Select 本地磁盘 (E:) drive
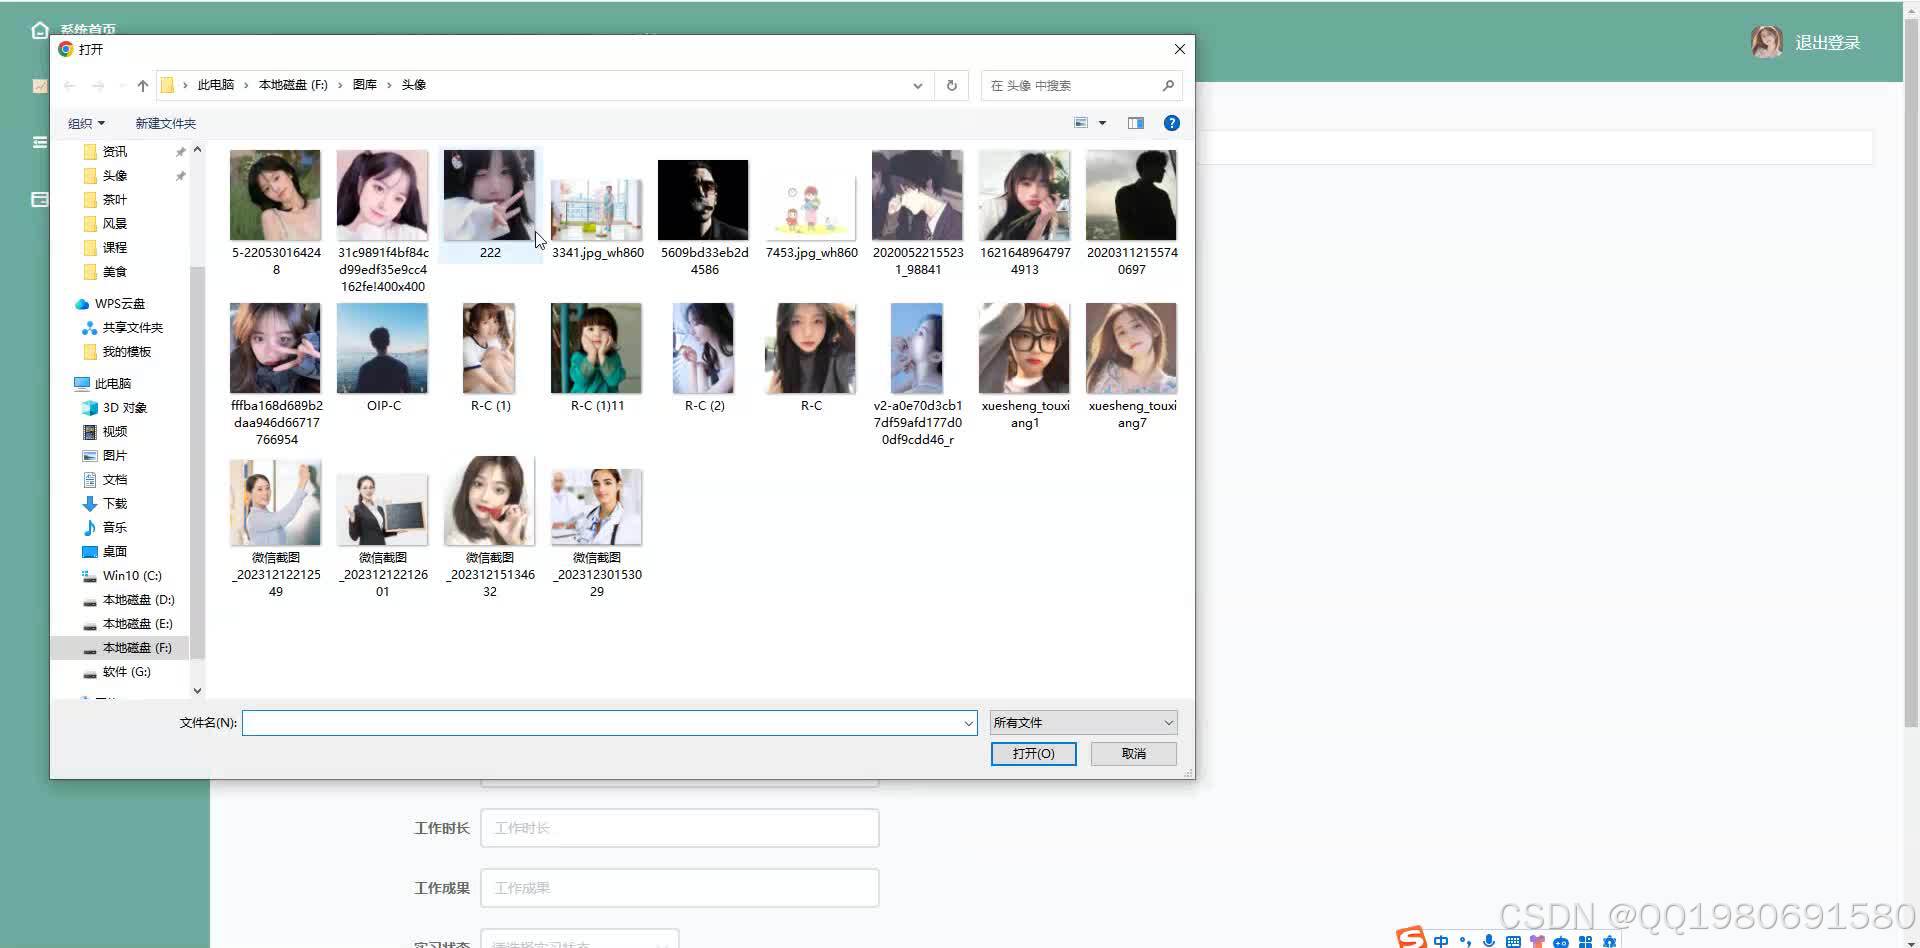1920x948 pixels. [x=138, y=624]
